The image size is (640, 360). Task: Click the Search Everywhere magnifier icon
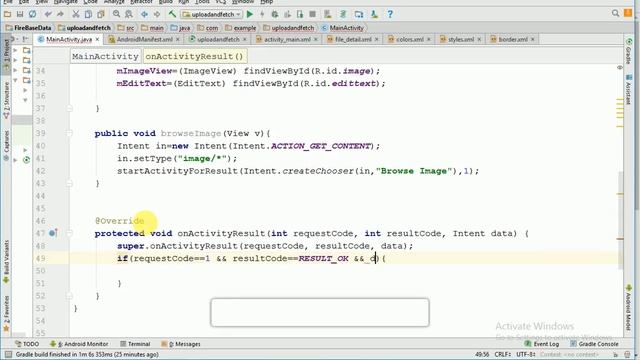(615, 13)
